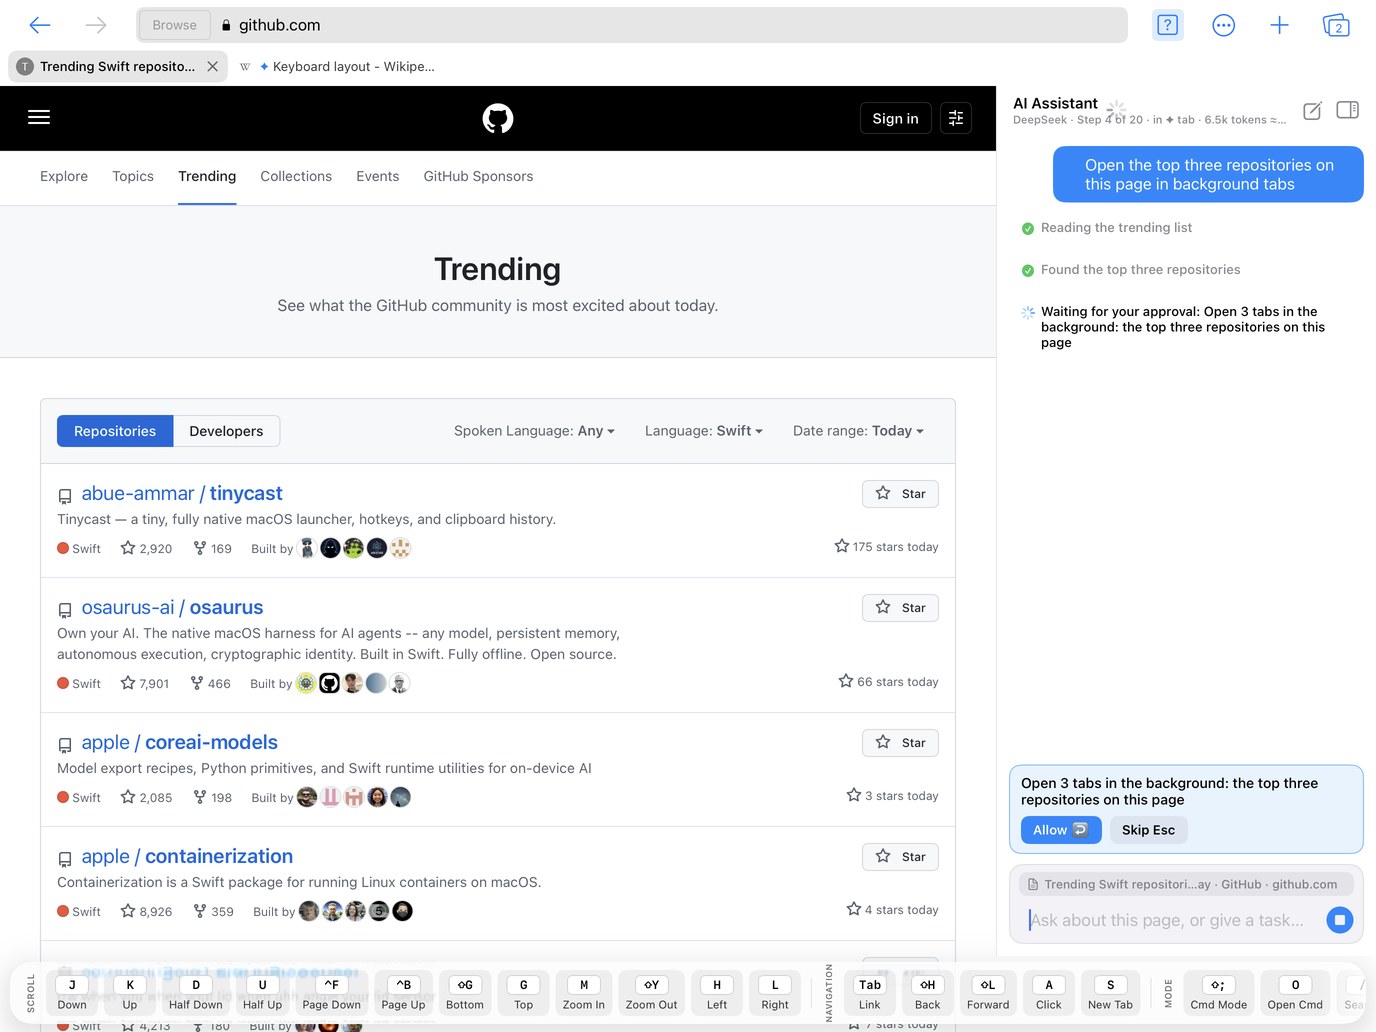Click stargazers count 2,085 for coreai-models

coord(146,797)
